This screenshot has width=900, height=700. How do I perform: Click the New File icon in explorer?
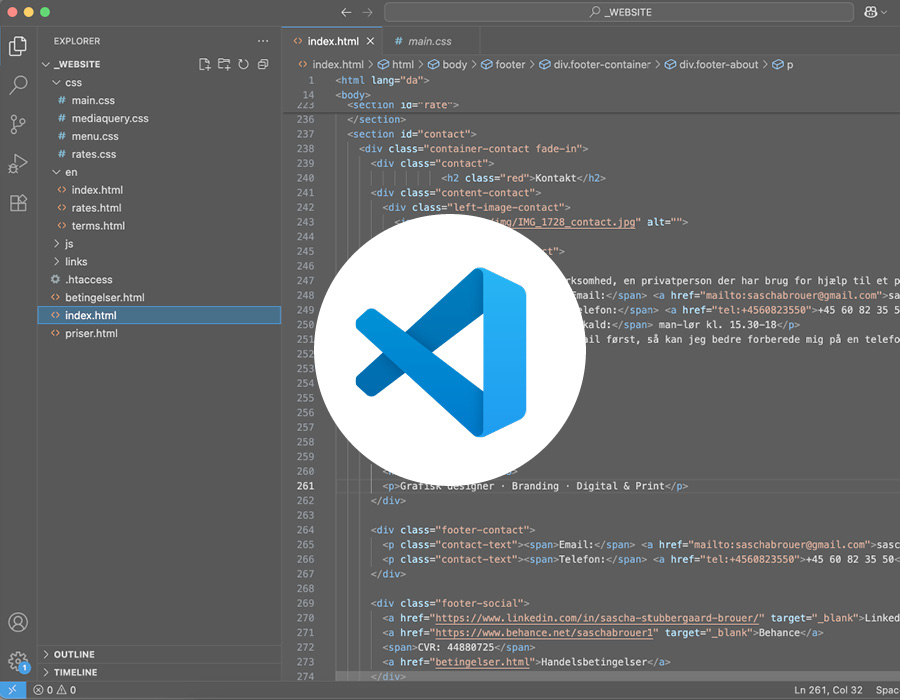(x=204, y=64)
